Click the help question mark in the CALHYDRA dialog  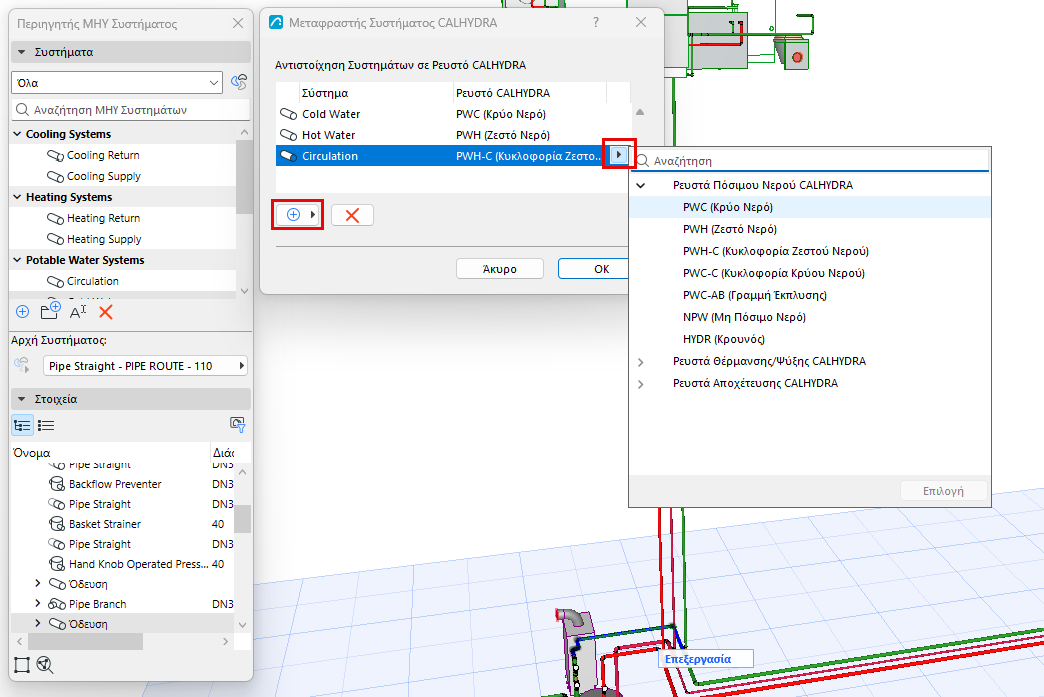tap(596, 23)
